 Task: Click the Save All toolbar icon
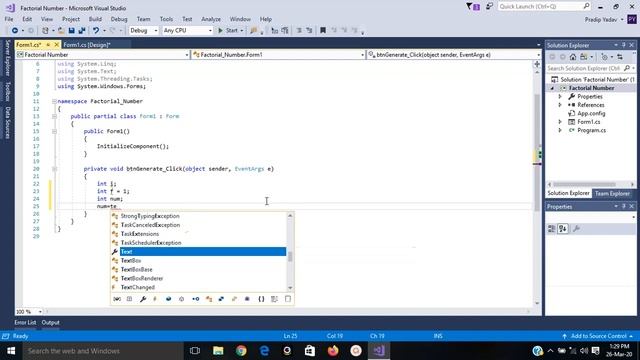tap(82, 31)
